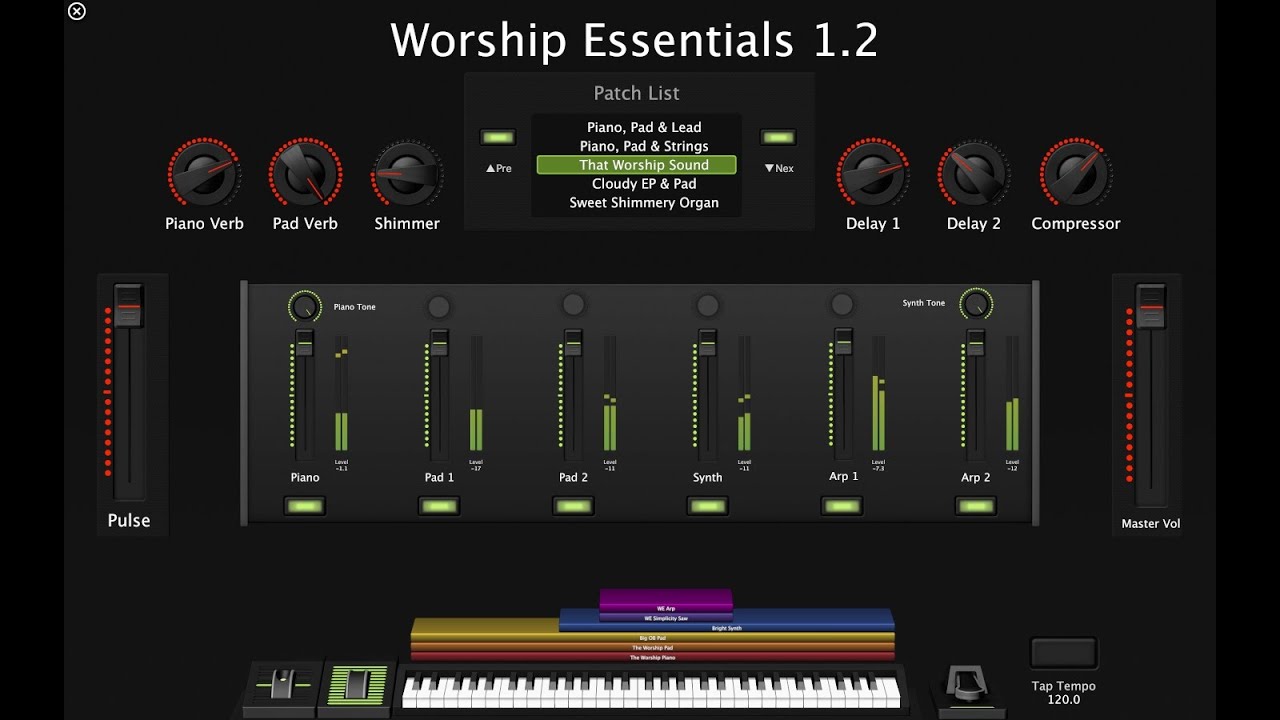
Task: Click the Piano channel volume fader
Action: 305,343
